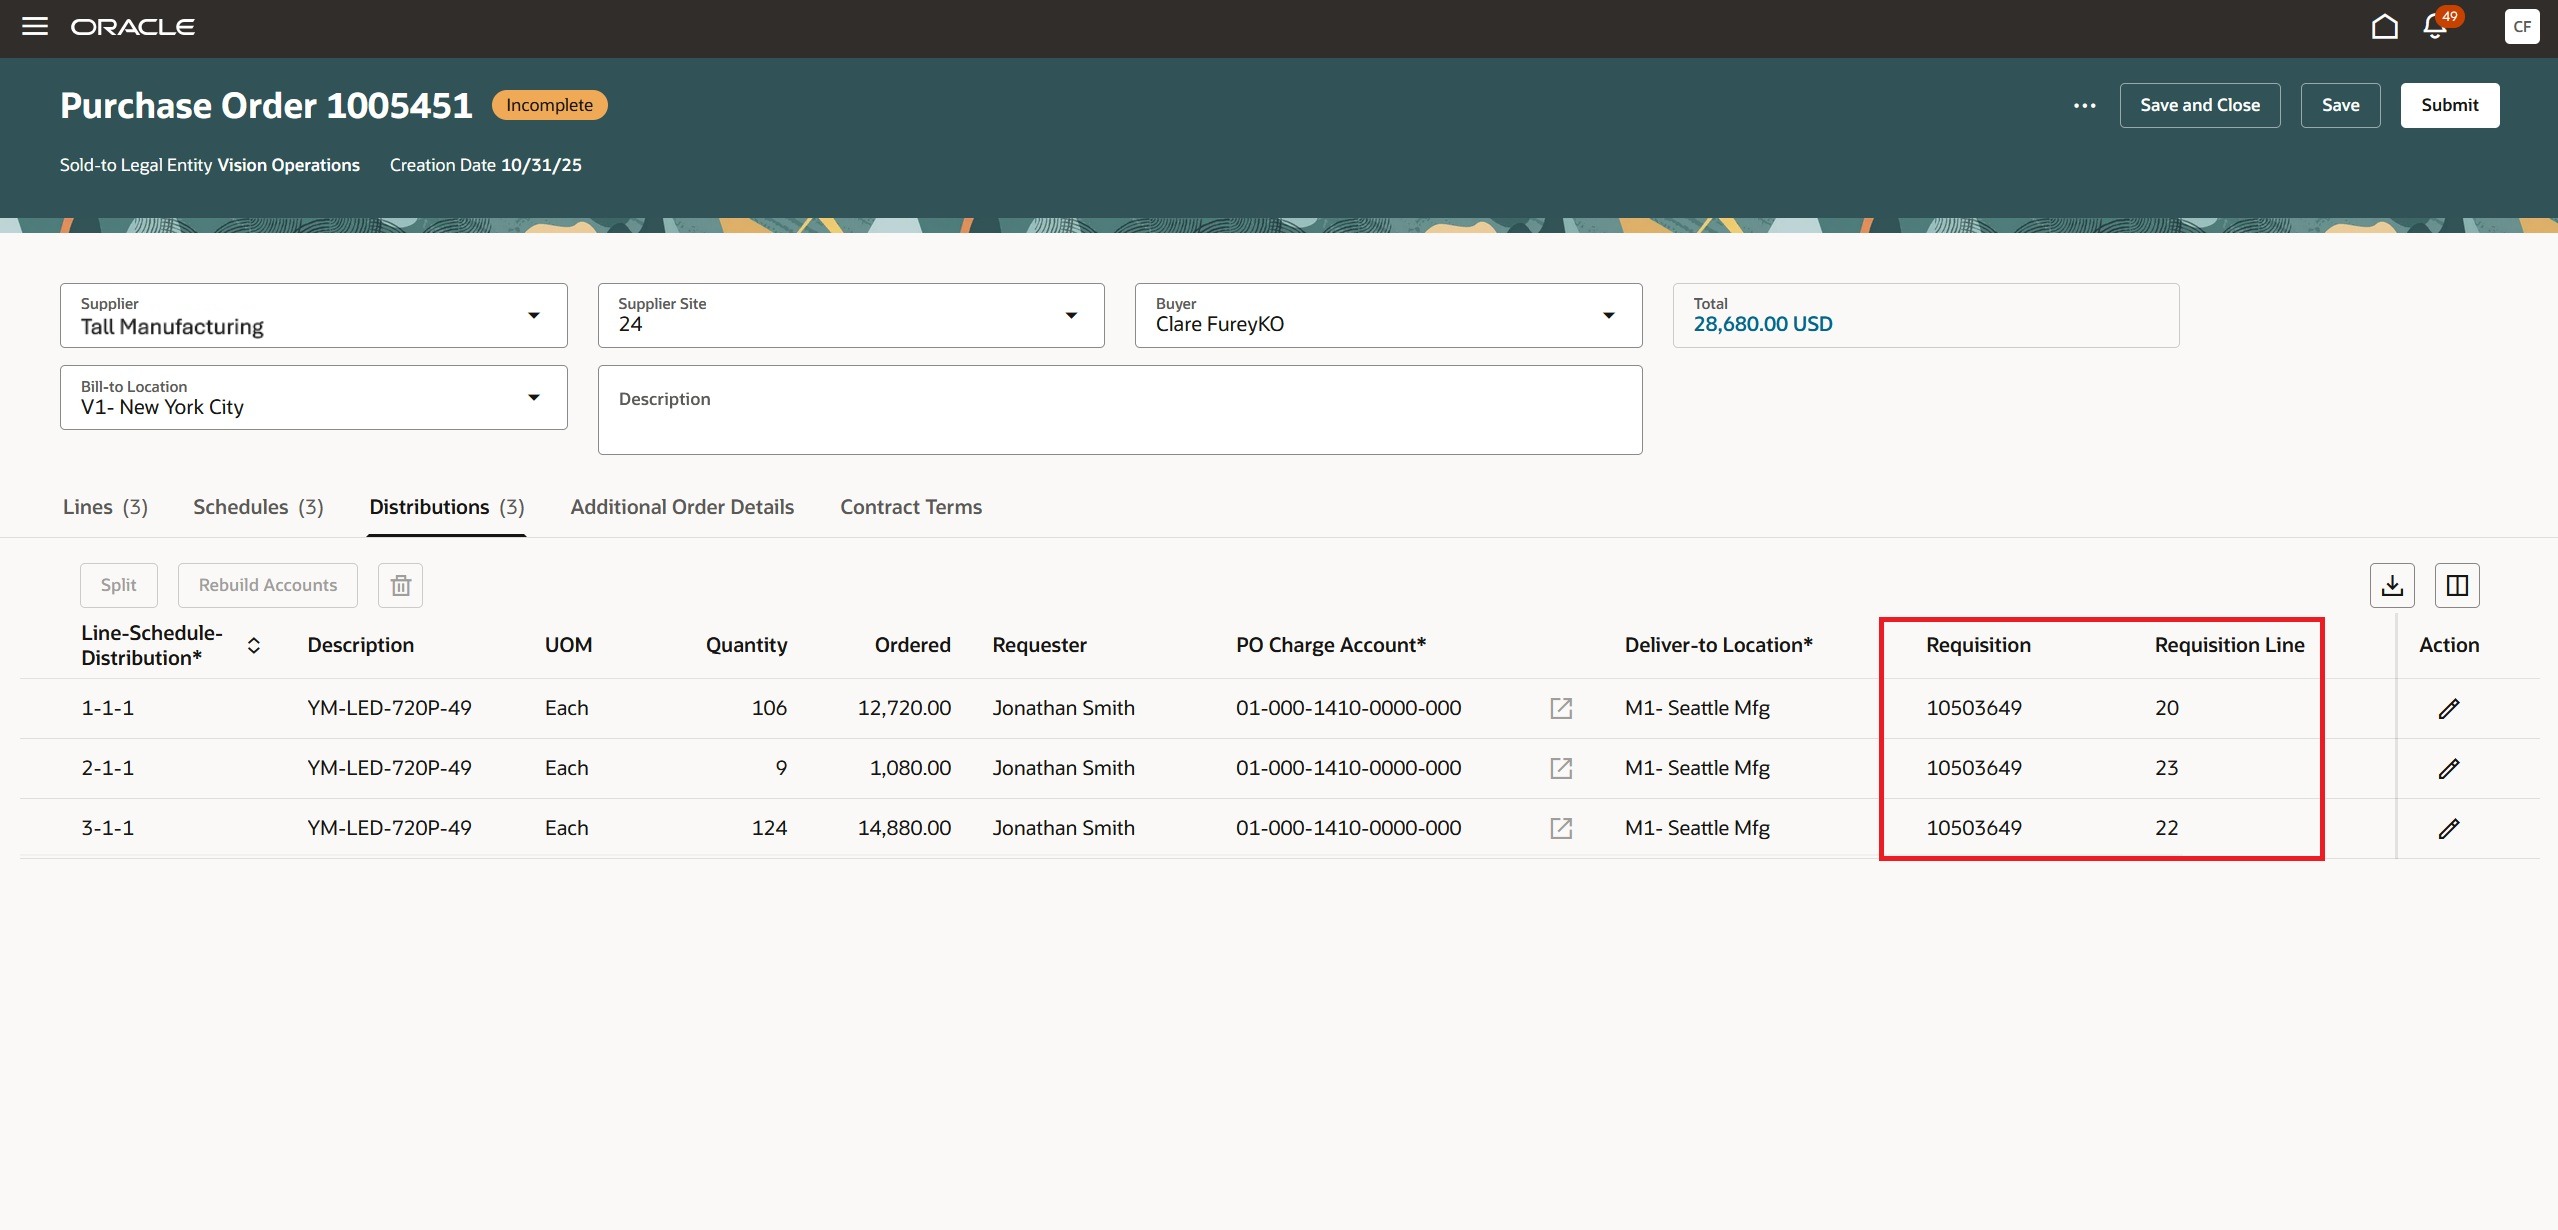Open the CF user profile menu
This screenshot has width=2558, height=1230.
[2521, 26]
